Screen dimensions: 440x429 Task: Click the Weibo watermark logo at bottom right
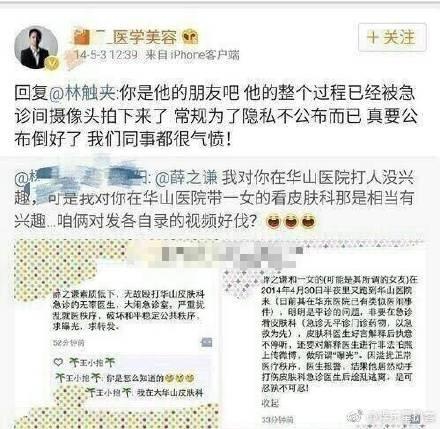click(x=355, y=417)
